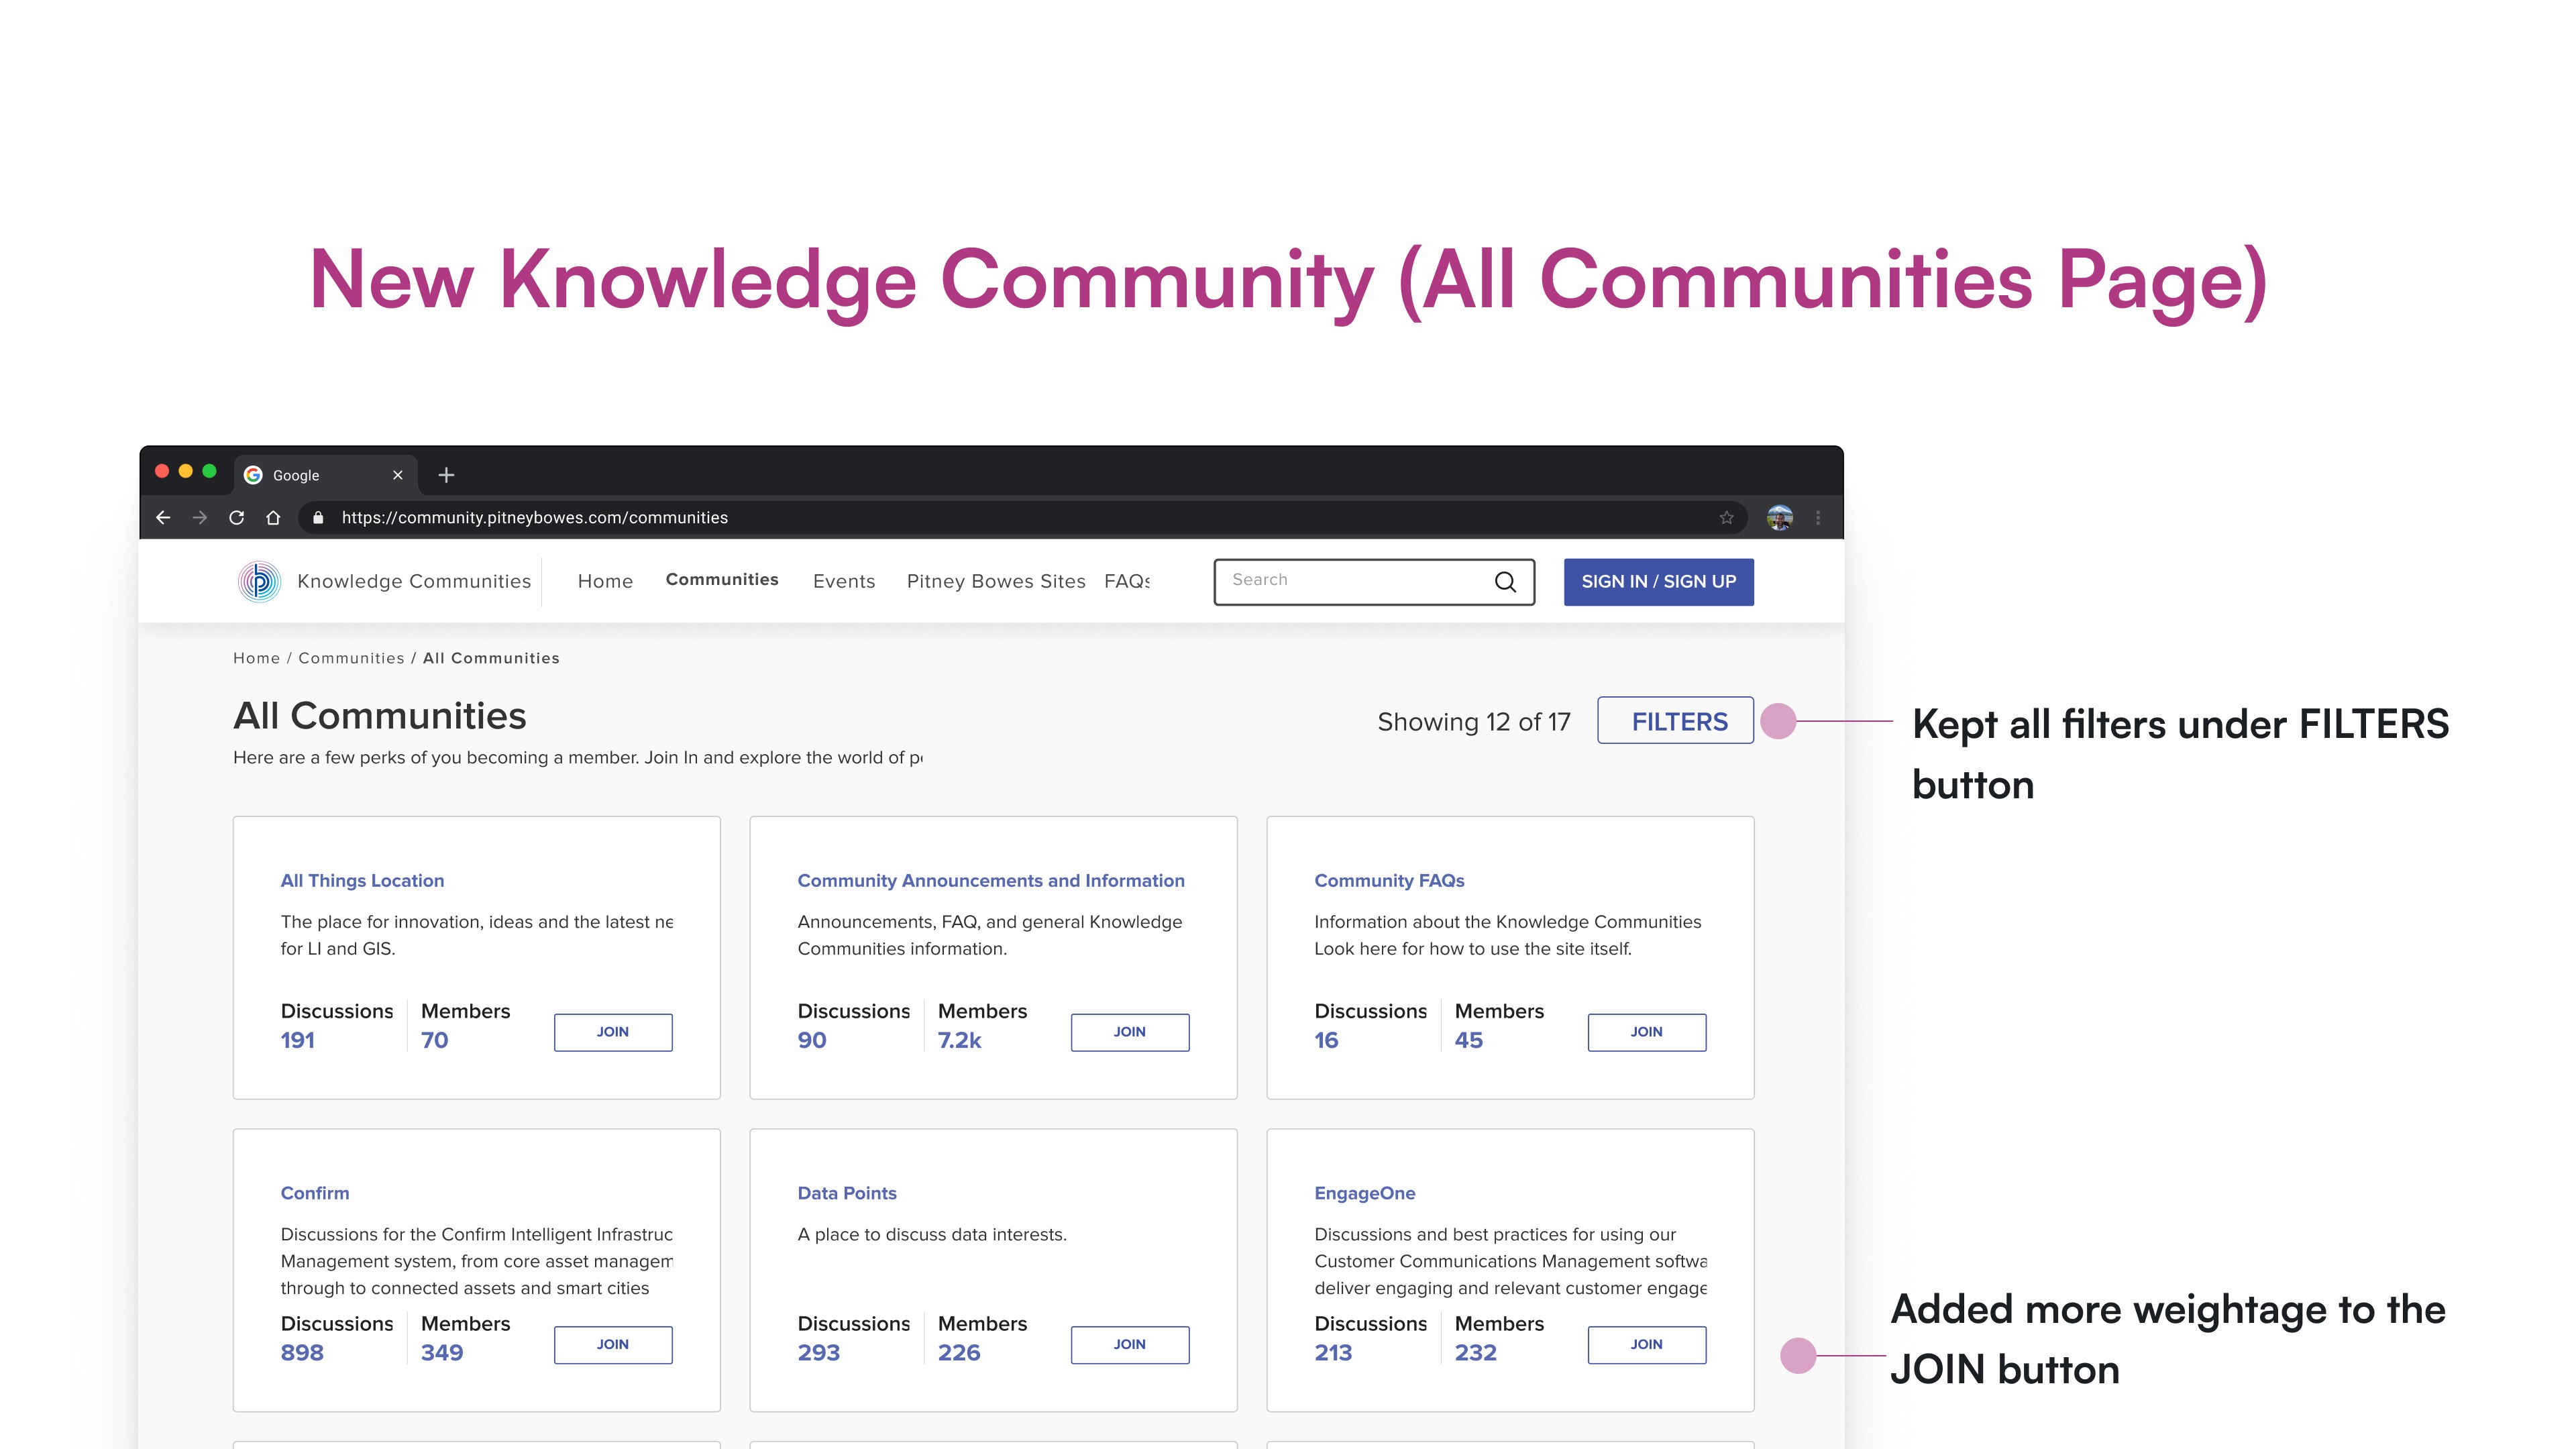Focus the Search input field

[1350, 581]
